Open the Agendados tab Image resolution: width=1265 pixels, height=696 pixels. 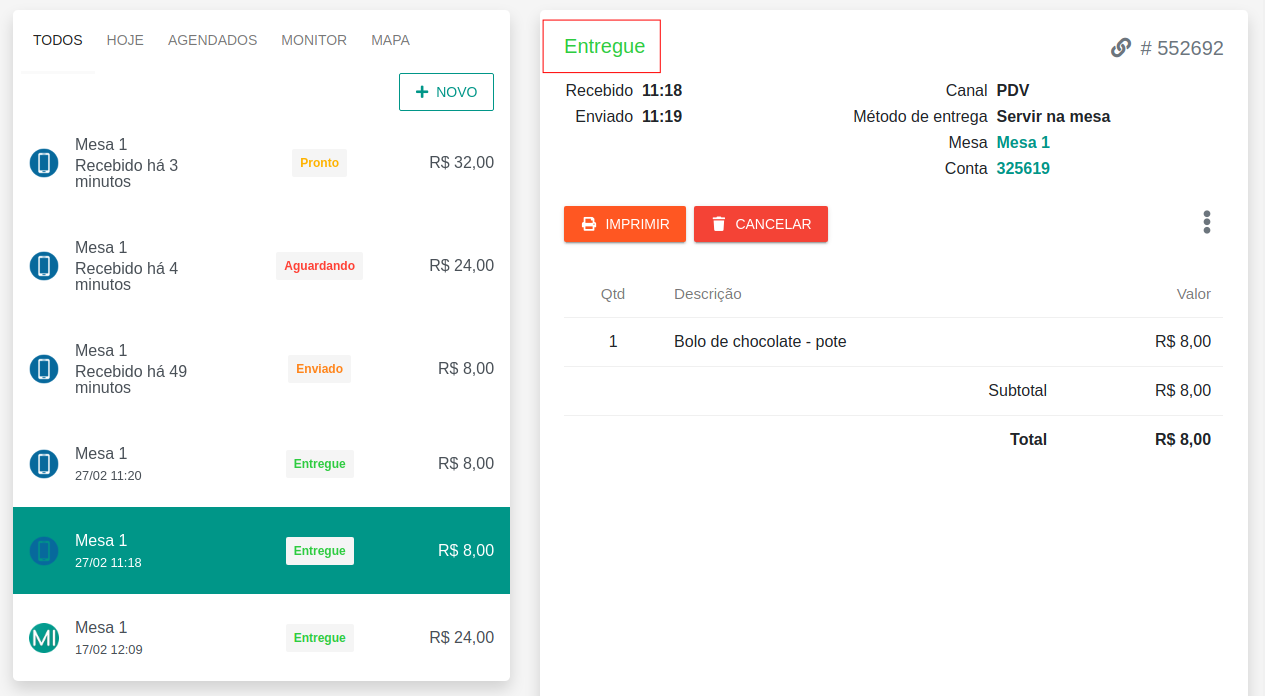tap(212, 41)
